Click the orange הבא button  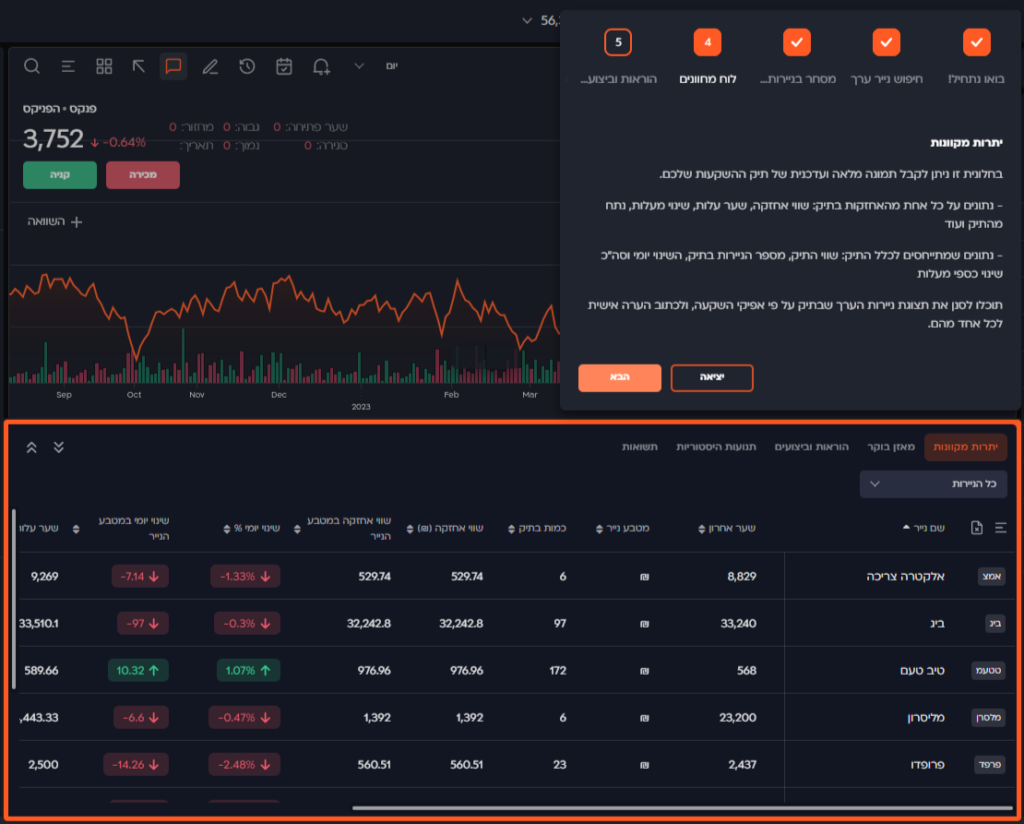point(619,378)
